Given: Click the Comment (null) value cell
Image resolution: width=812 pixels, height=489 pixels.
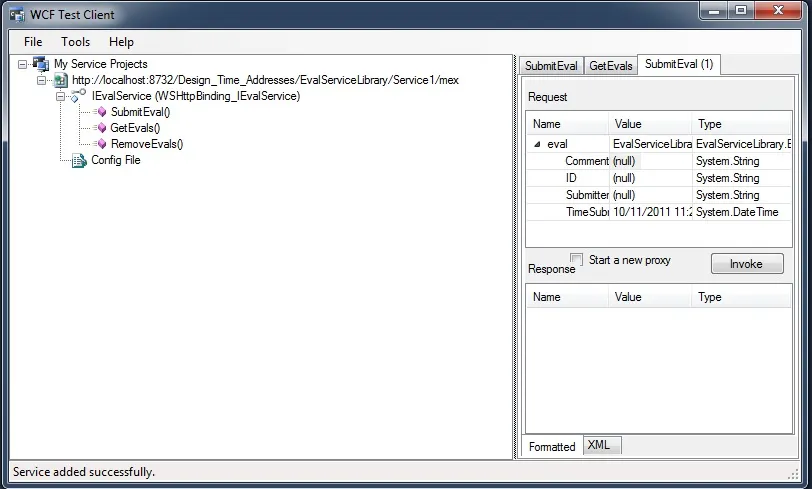Looking at the screenshot, I should [x=650, y=161].
